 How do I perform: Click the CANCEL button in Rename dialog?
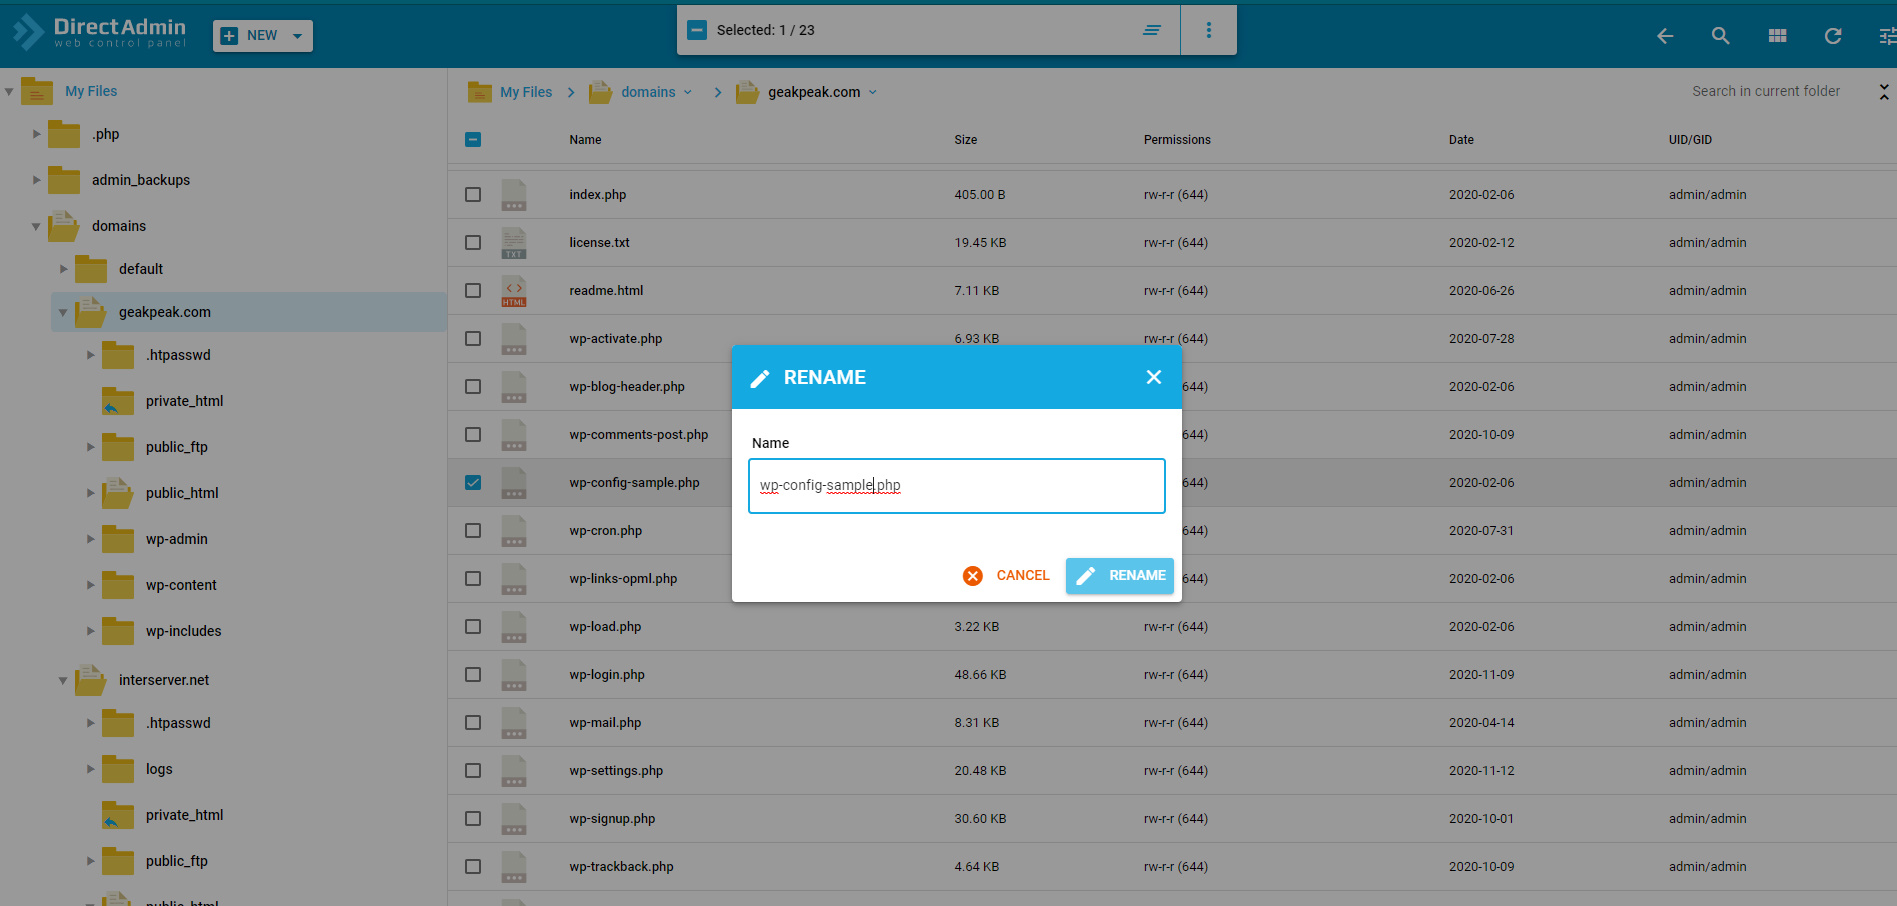(x=1007, y=576)
